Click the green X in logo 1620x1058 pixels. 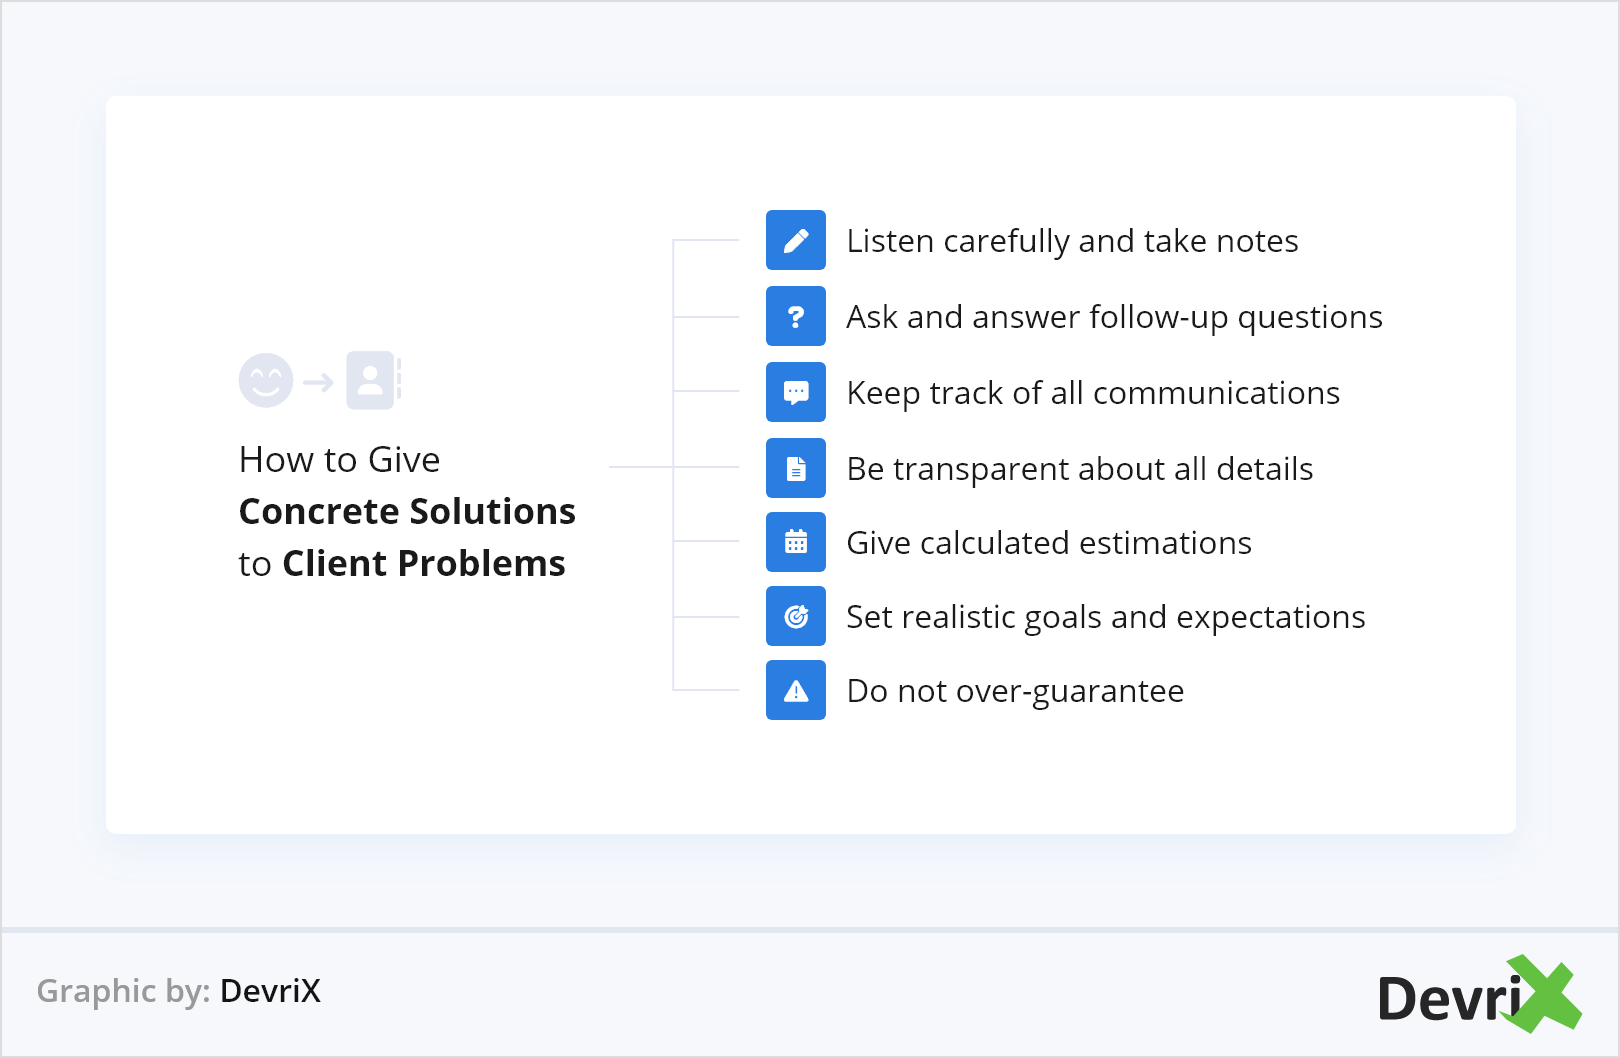[x=1544, y=992]
